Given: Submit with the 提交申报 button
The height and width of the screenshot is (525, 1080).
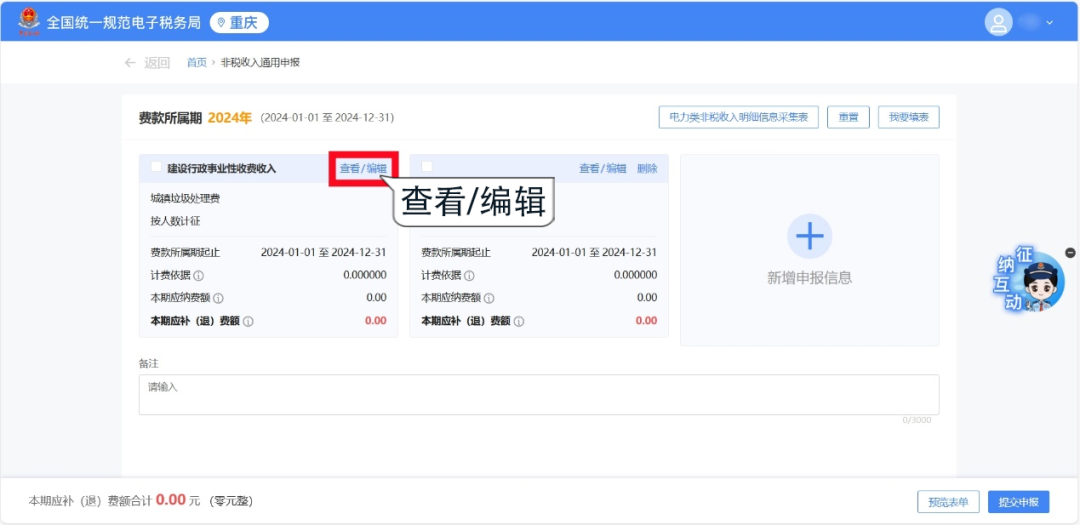Looking at the screenshot, I should pyautogui.click(x=1018, y=502).
